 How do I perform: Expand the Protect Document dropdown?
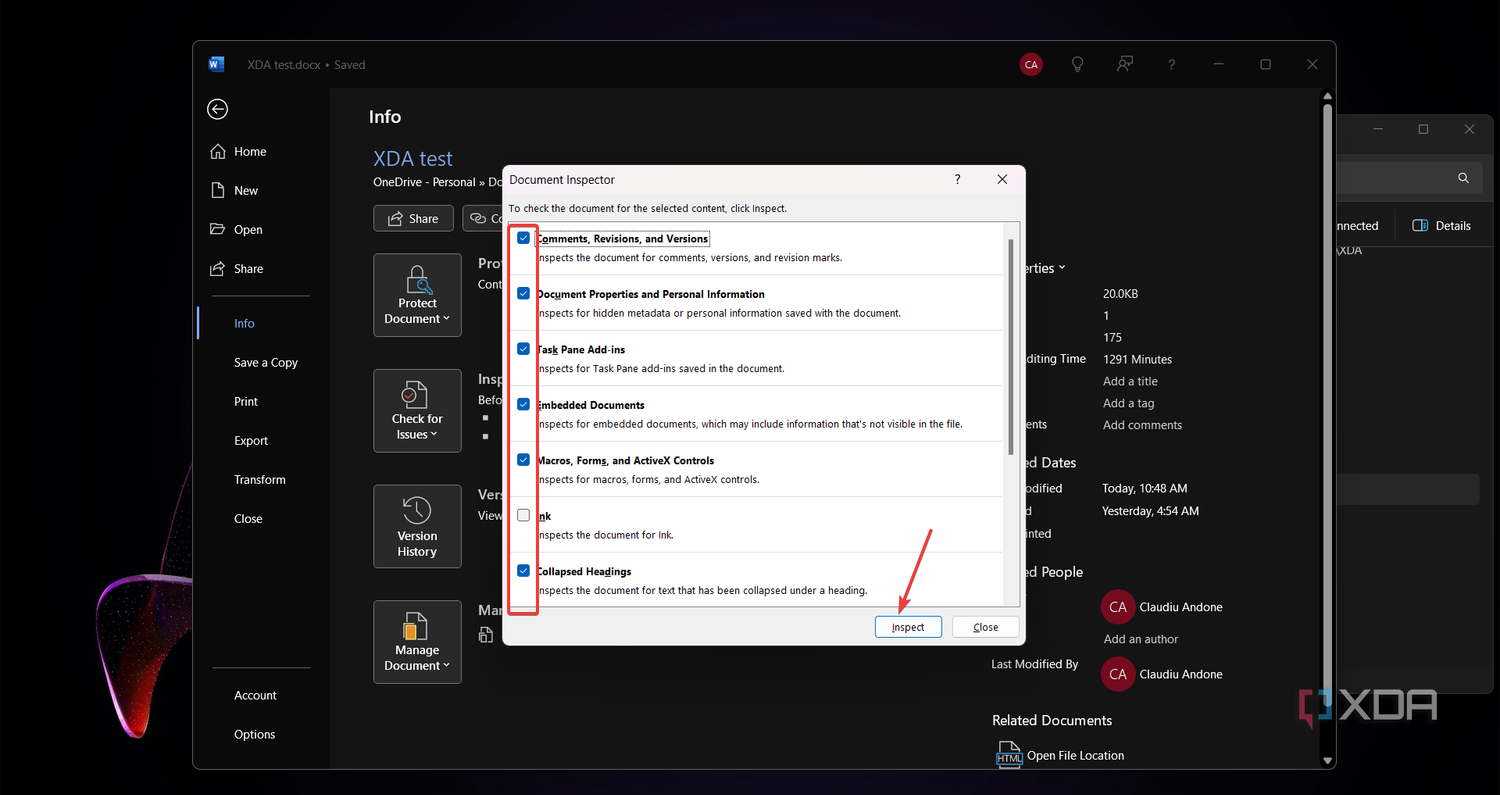point(417,295)
